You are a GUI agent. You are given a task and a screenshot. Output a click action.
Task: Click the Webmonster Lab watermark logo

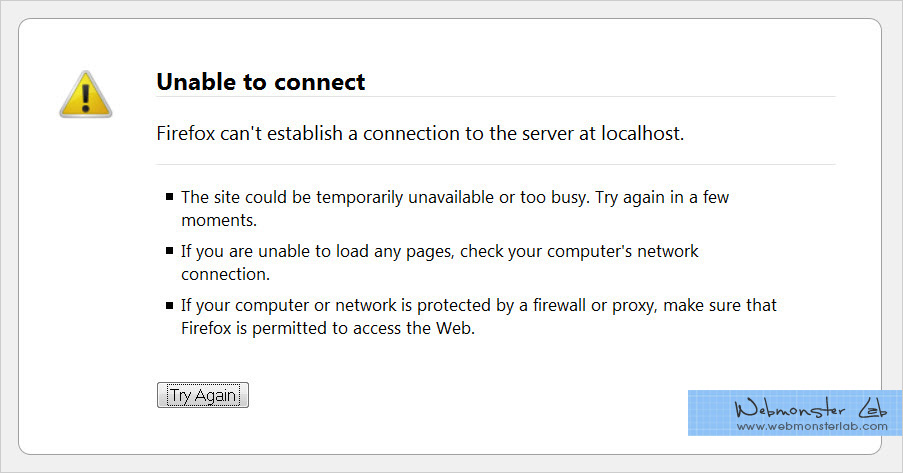811,408
